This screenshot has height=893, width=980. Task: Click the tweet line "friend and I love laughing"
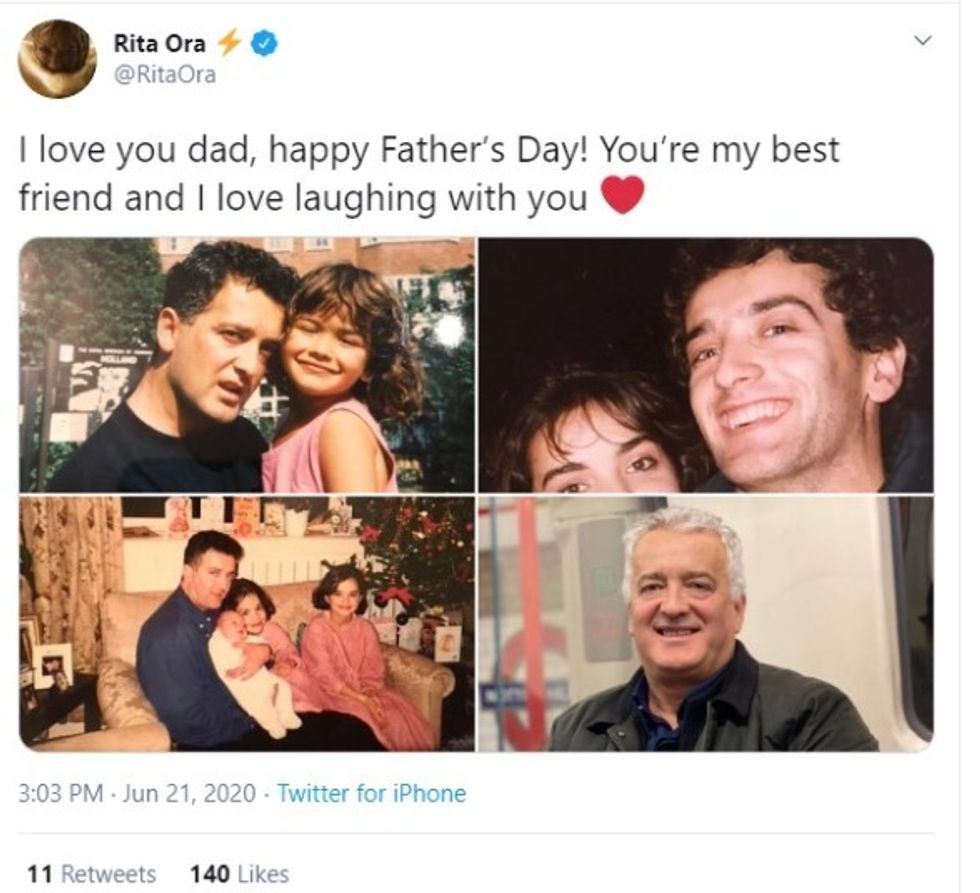[302, 196]
